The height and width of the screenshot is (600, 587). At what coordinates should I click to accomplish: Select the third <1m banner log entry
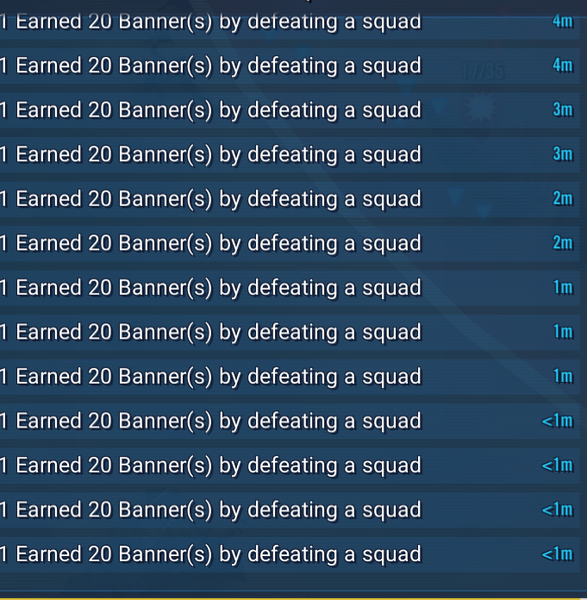[x=290, y=510]
